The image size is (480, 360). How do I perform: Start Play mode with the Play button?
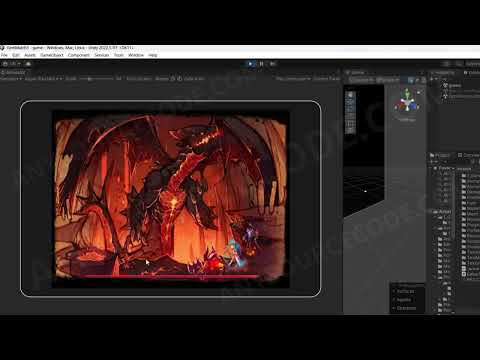click(251, 64)
